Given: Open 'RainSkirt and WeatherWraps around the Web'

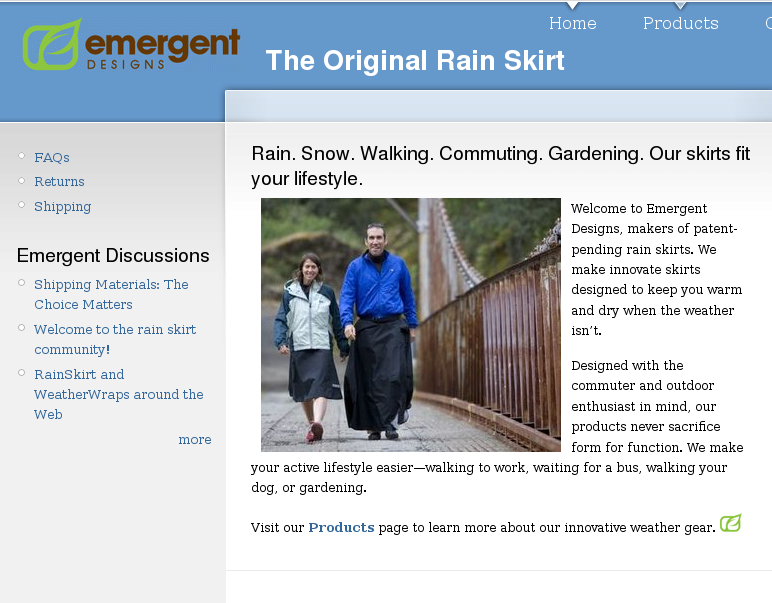Looking at the screenshot, I should pos(119,394).
